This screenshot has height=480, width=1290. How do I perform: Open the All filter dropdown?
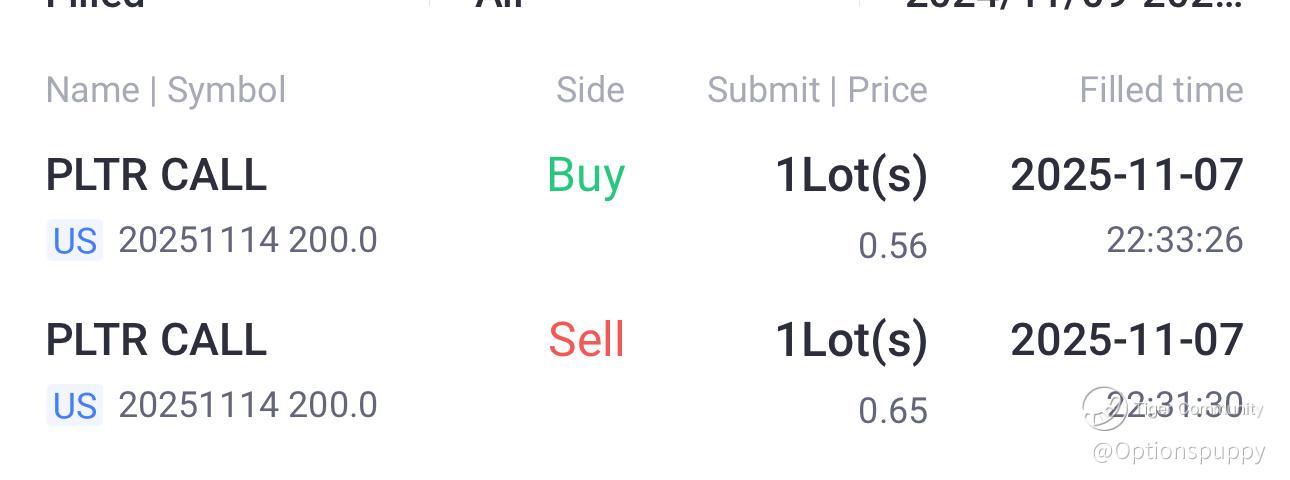click(x=500, y=3)
